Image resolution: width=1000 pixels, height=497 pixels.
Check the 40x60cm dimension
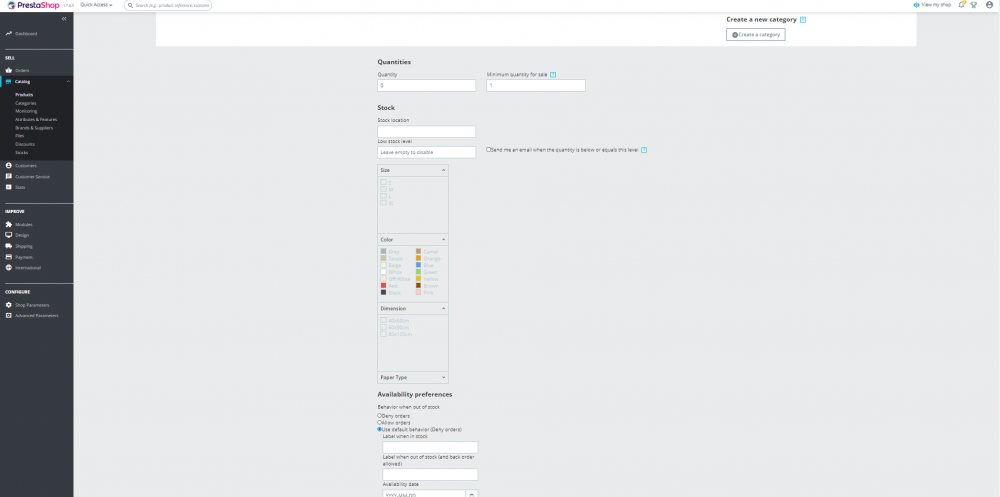click(x=383, y=320)
